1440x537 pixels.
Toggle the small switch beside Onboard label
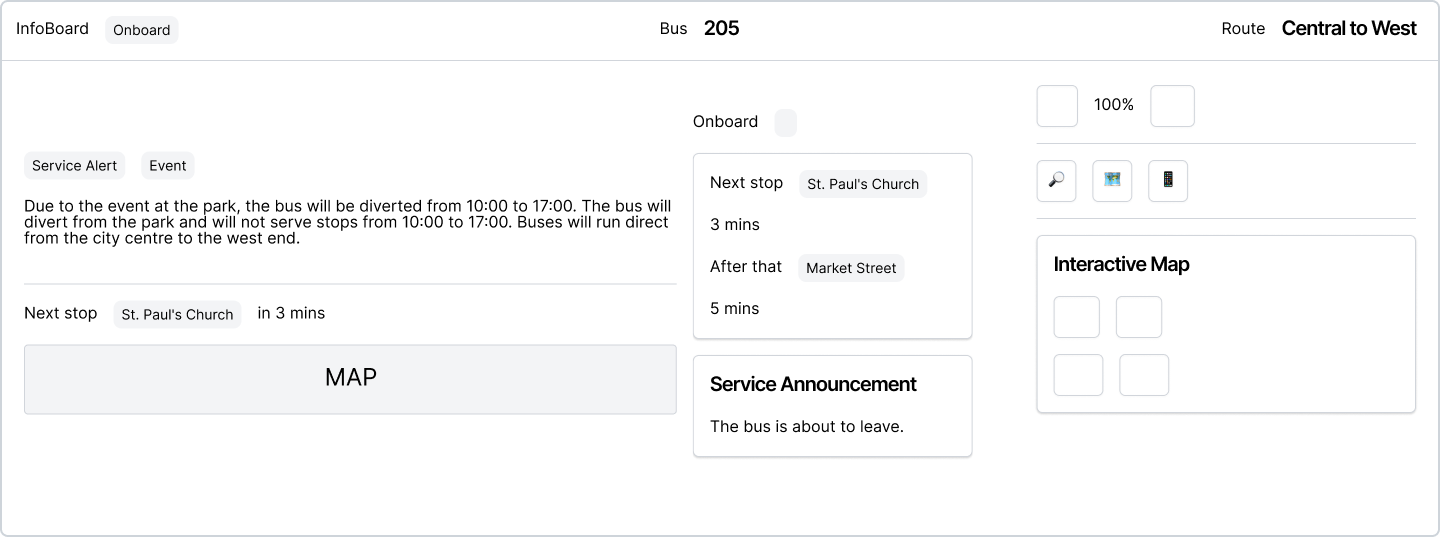coord(786,123)
